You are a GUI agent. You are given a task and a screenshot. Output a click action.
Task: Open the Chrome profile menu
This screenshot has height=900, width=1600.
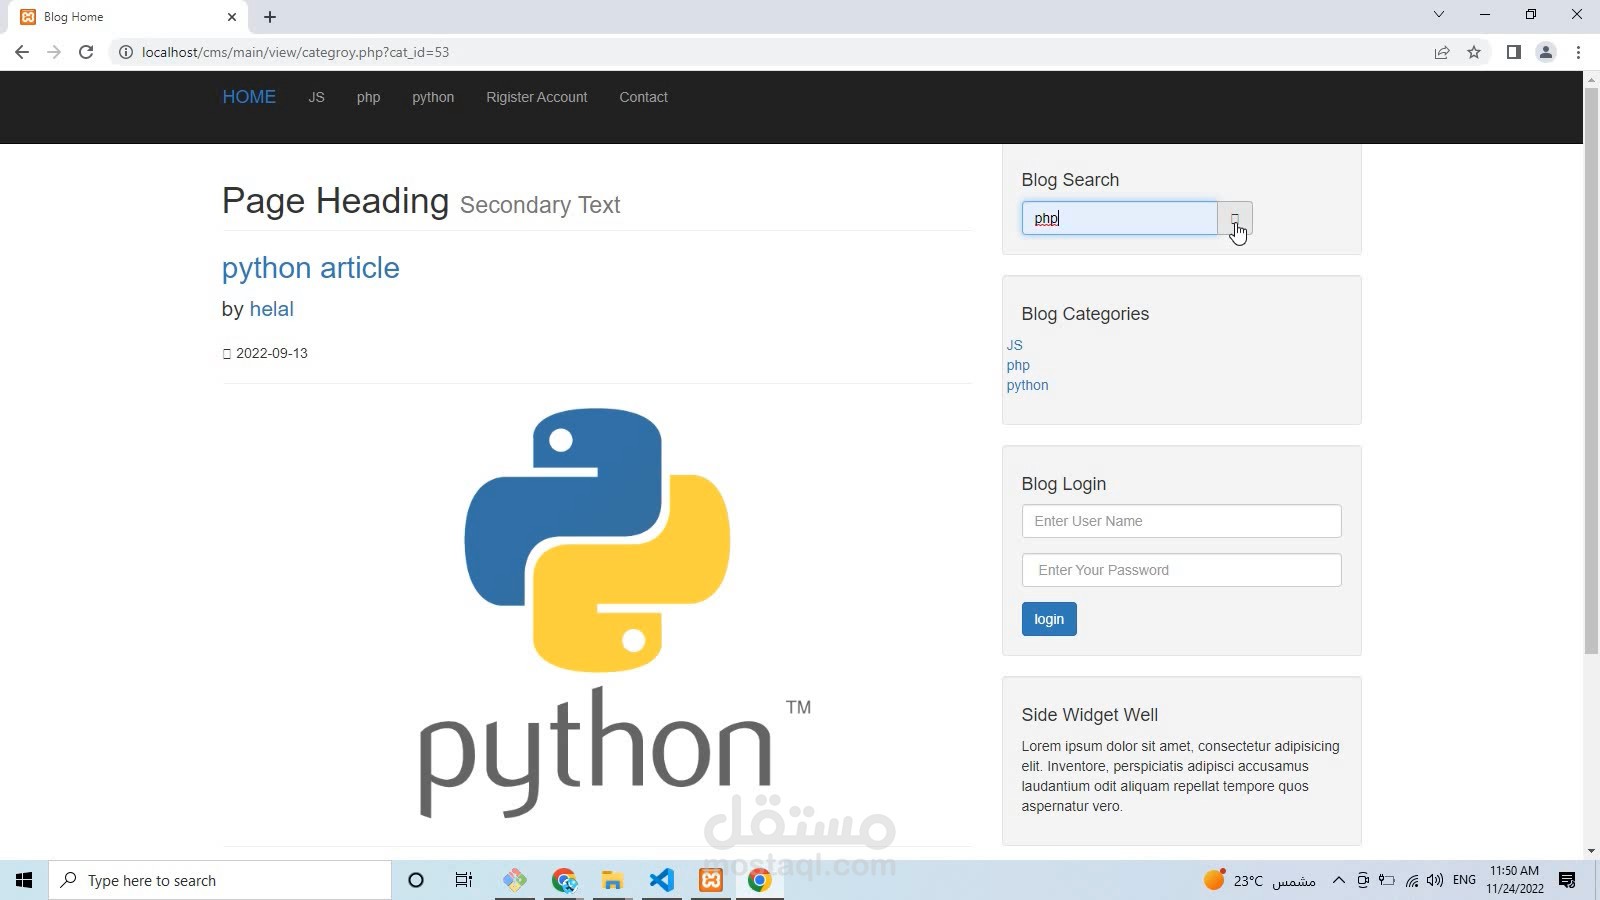tap(1546, 52)
